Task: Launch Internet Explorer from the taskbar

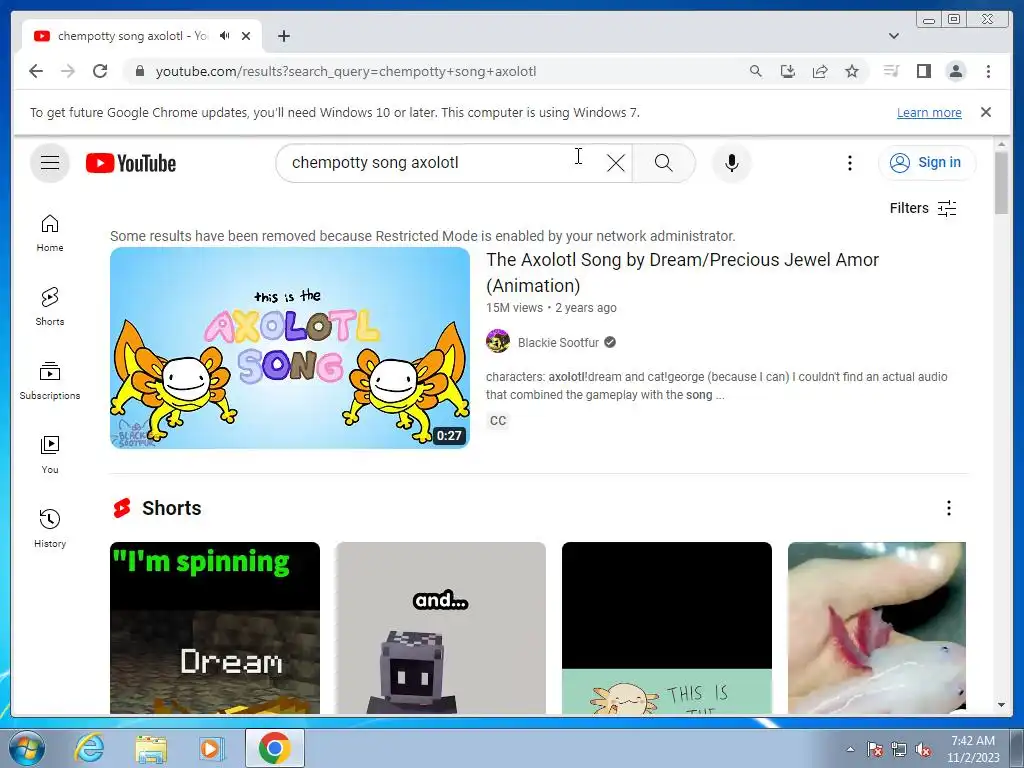Action: click(88, 748)
